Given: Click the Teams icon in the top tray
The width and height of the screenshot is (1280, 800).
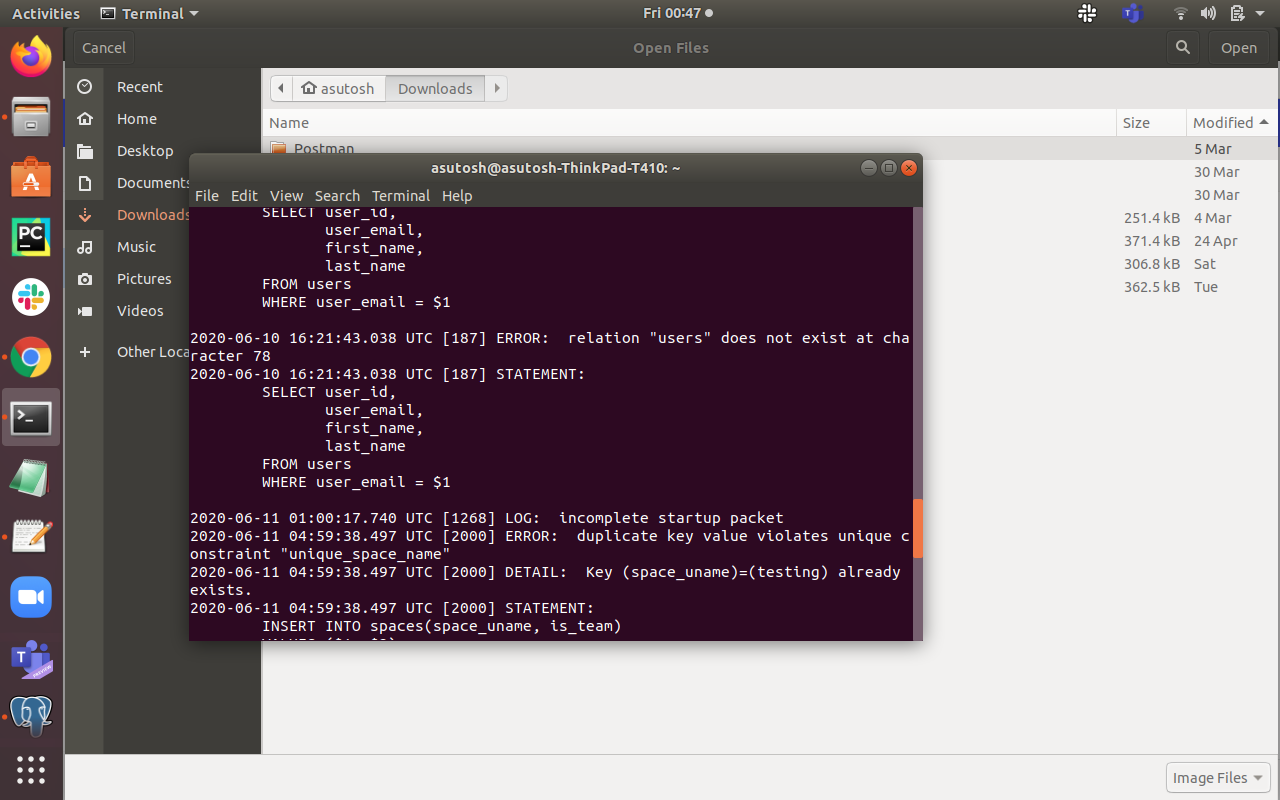Looking at the screenshot, I should click(1132, 13).
